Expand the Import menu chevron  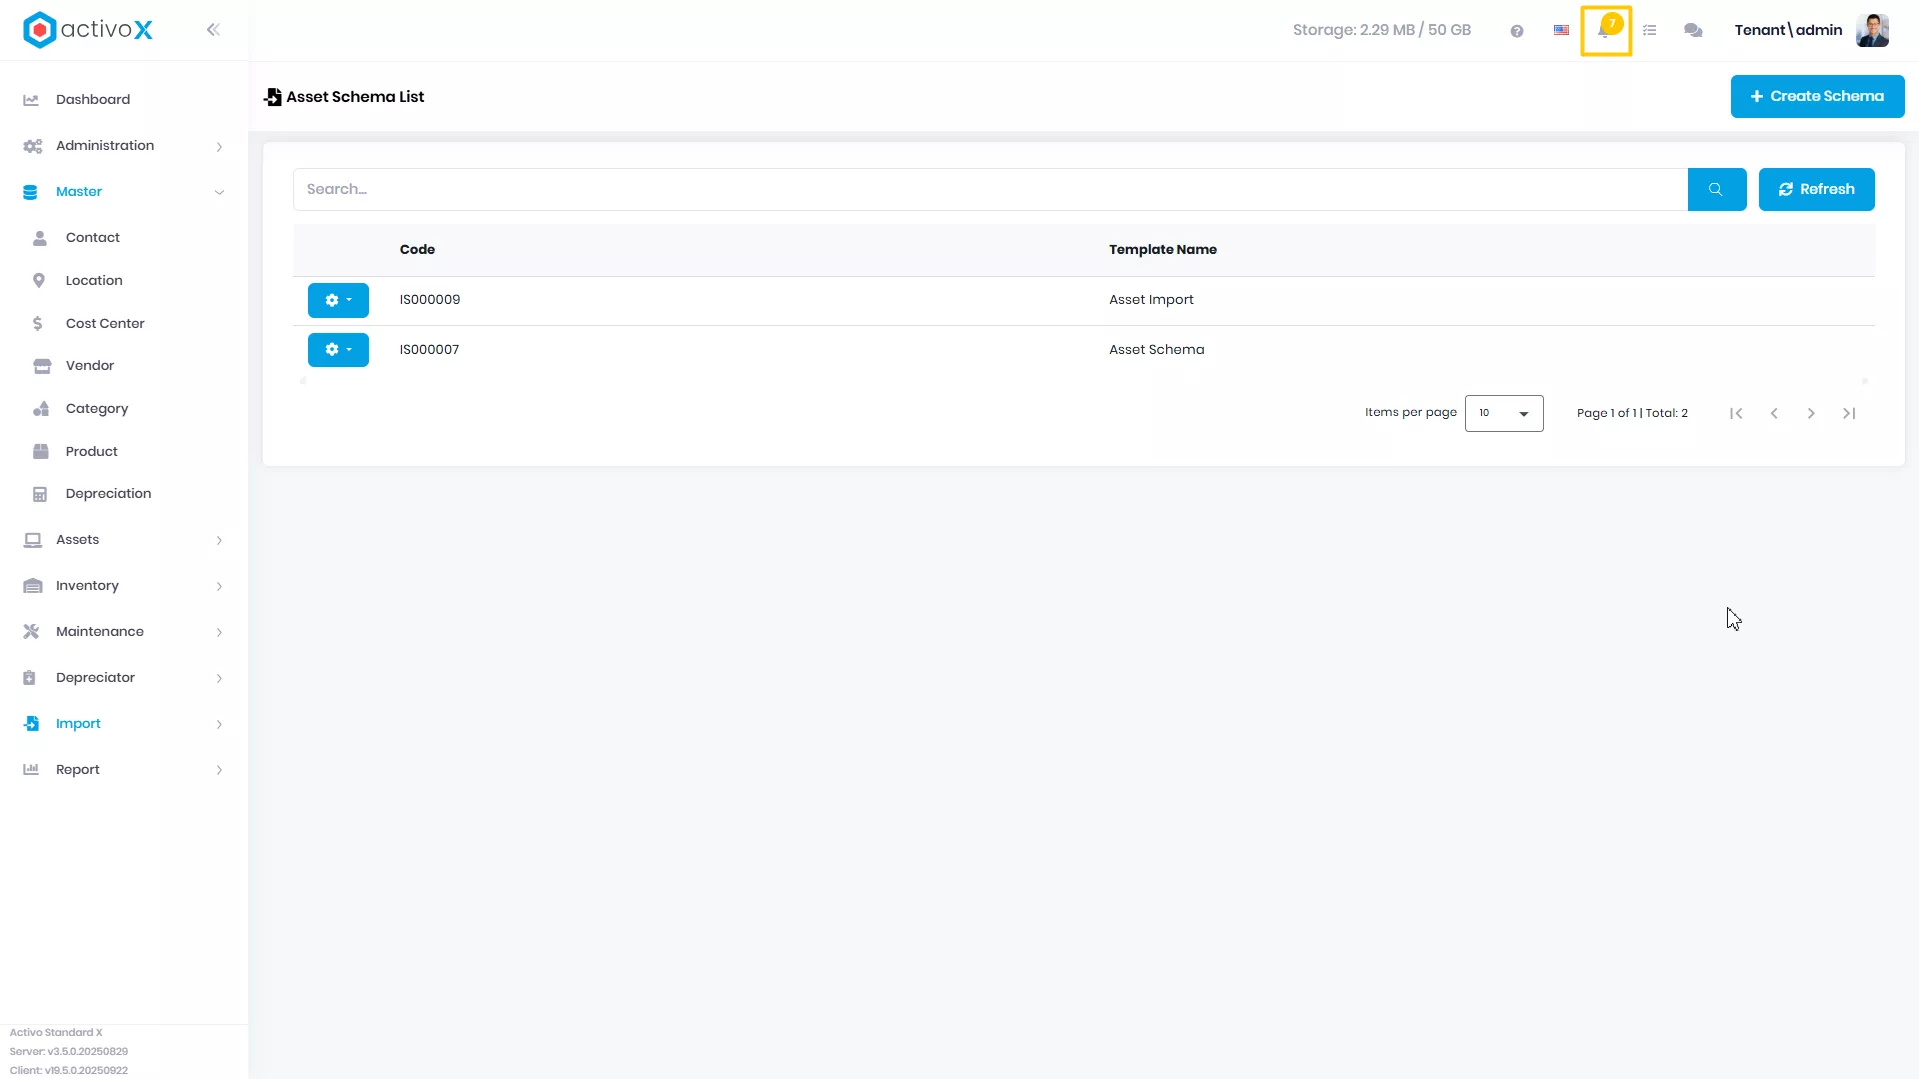click(219, 725)
